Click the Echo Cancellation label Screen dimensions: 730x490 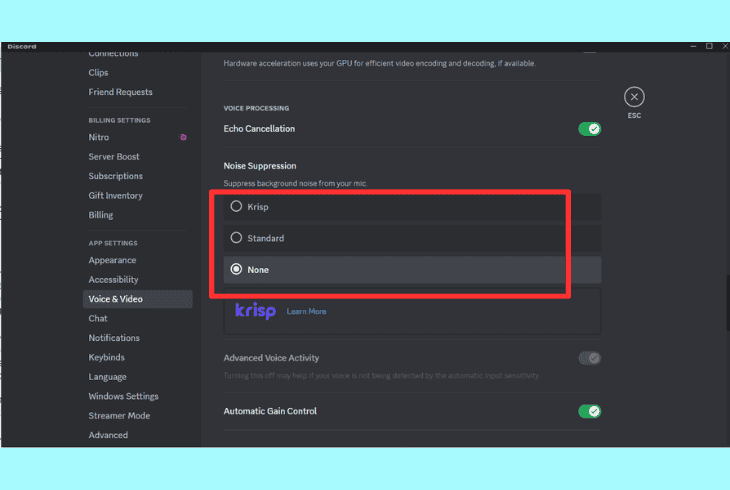[259, 129]
